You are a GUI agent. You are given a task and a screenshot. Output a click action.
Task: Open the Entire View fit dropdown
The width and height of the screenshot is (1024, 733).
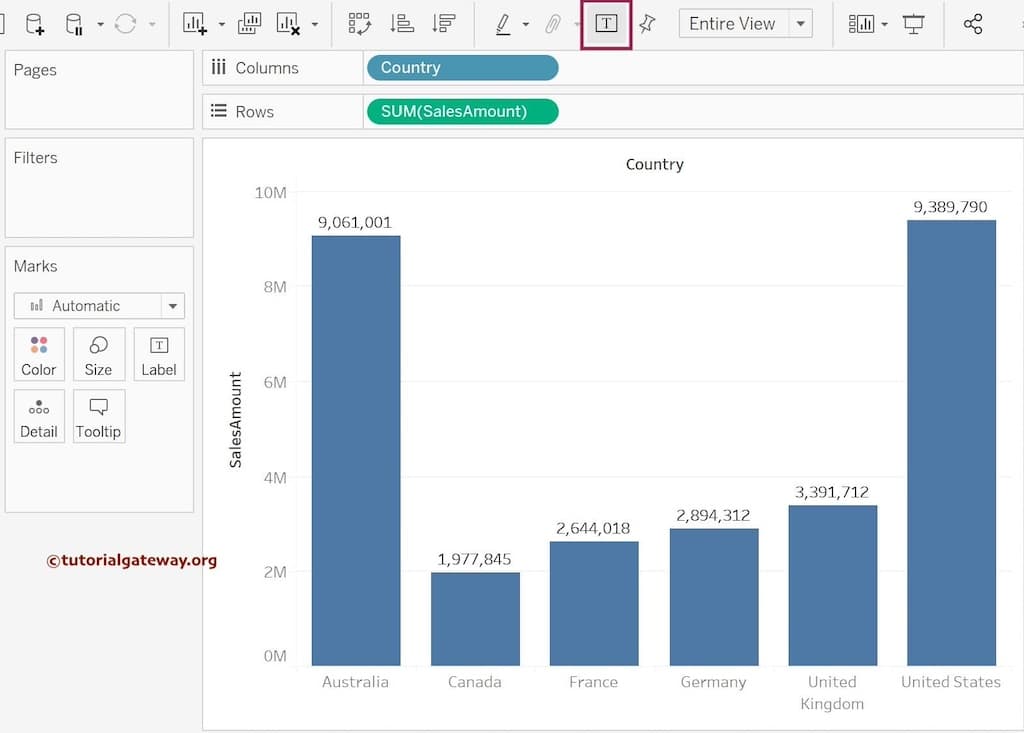[800, 24]
